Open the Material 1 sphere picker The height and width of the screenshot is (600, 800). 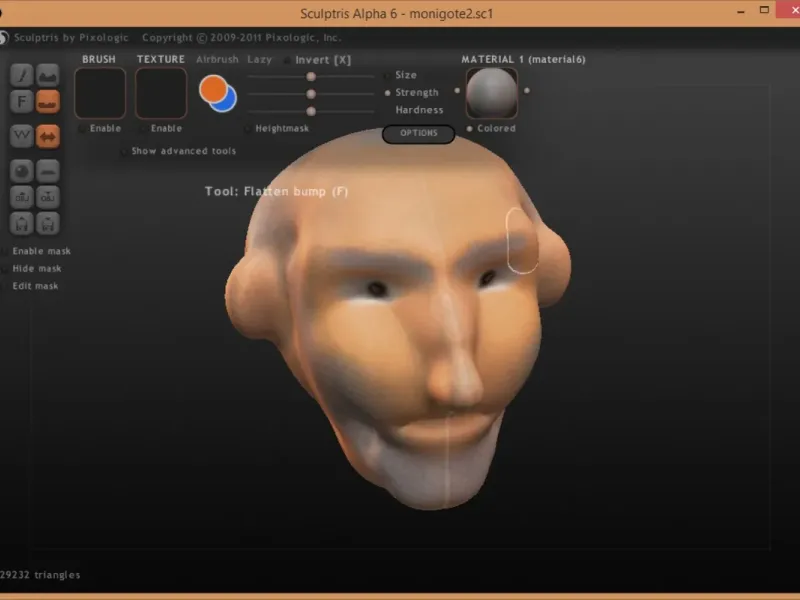[x=491, y=93]
